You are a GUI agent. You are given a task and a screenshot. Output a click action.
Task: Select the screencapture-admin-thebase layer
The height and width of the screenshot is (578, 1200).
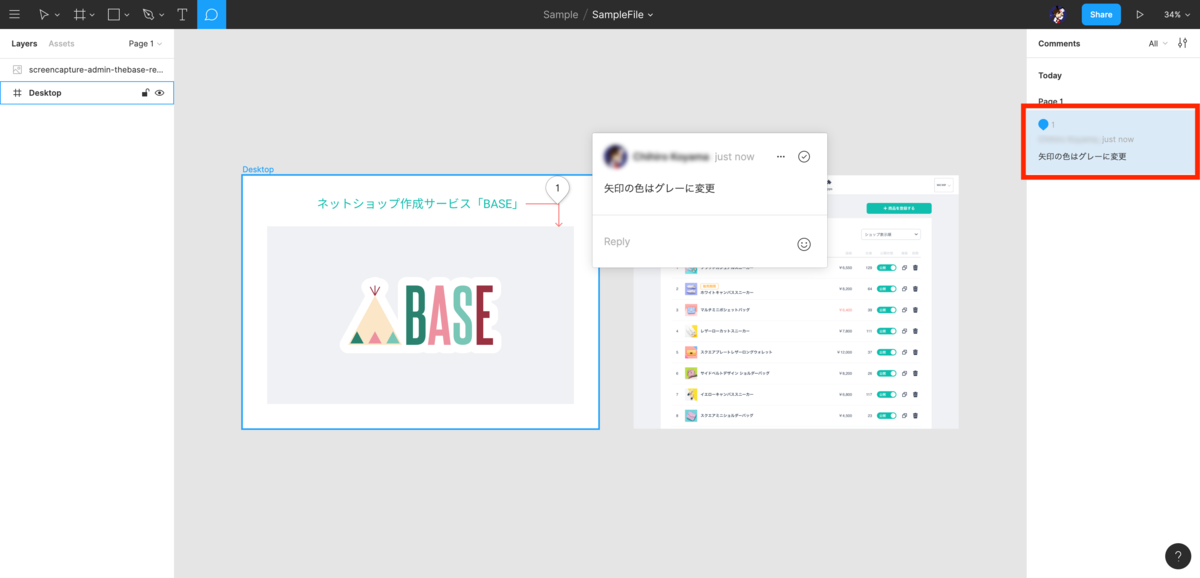click(x=87, y=70)
